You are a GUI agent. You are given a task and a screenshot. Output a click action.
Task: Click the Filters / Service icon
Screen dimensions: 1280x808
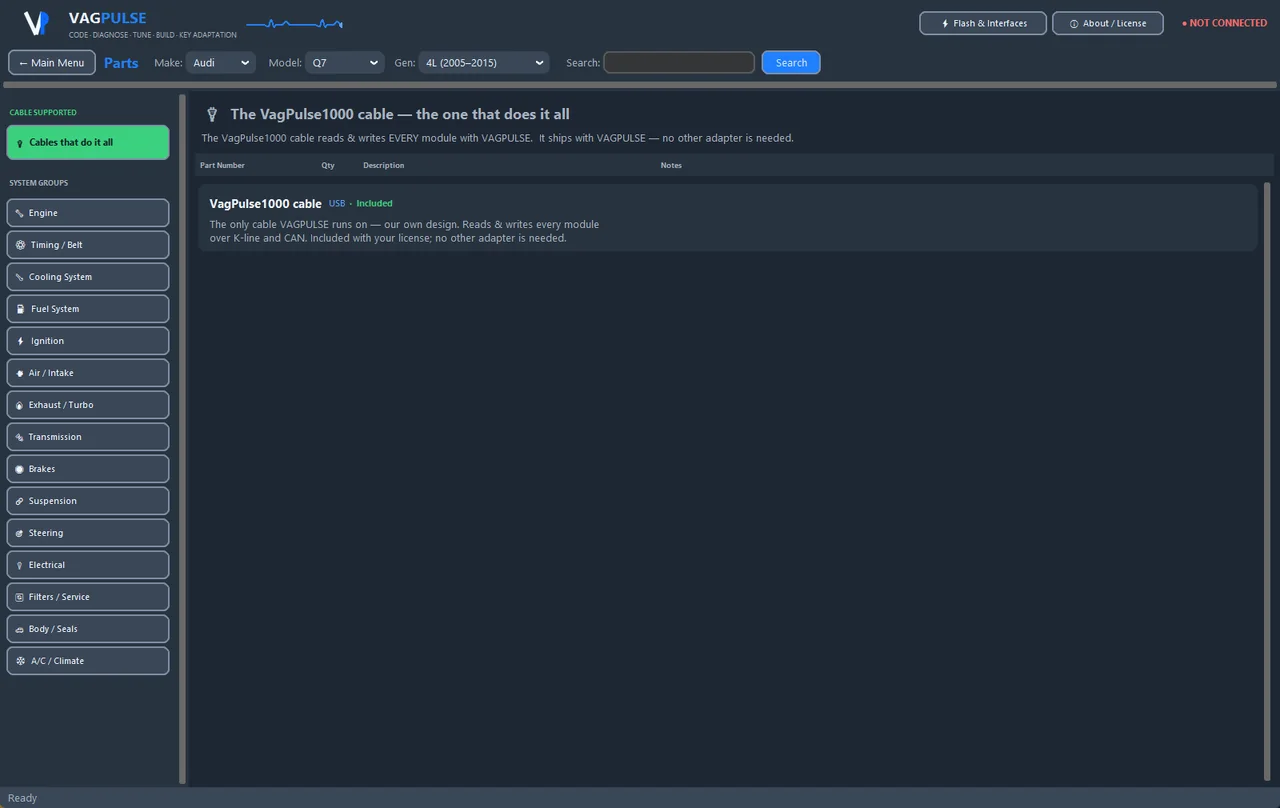coord(20,597)
